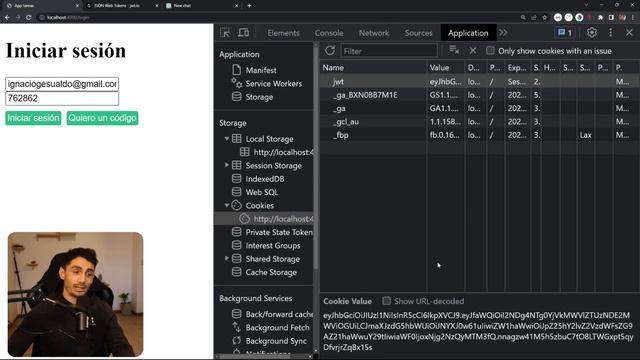Expand the Shared Storage tree
Viewport: 640px width, 360px height.
(x=227, y=258)
